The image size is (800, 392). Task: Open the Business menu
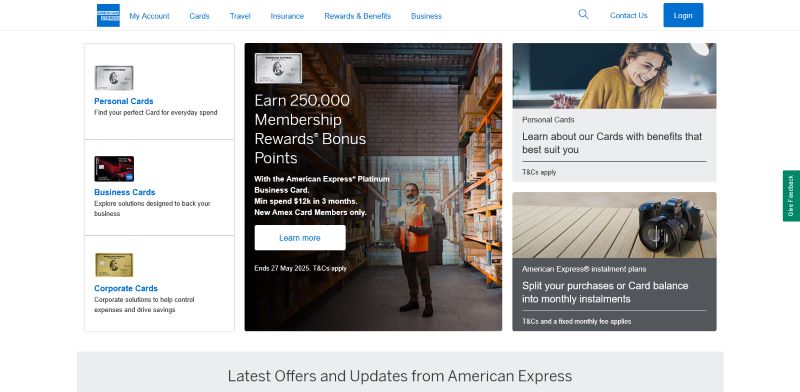(427, 16)
